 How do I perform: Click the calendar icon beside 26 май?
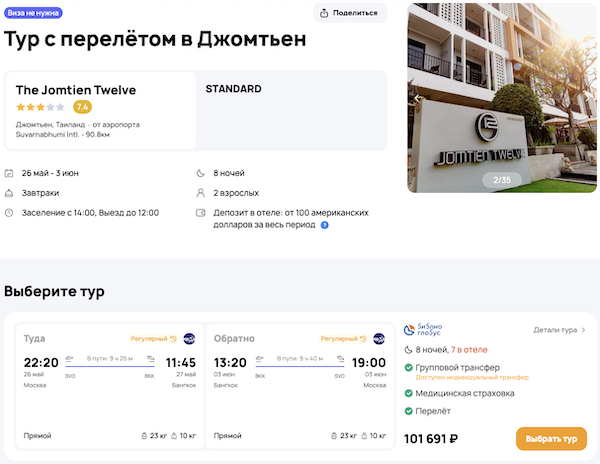click(x=9, y=173)
